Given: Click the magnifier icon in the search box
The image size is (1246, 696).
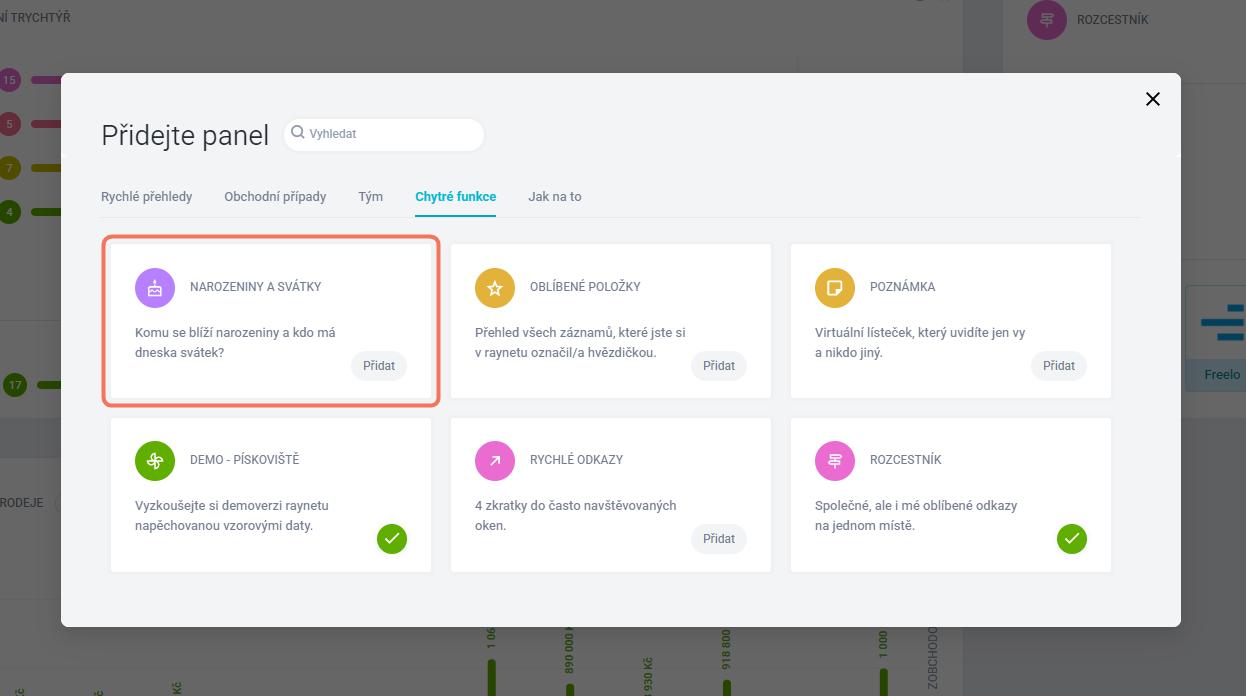Looking at the screenshot, I should (298, 133).
